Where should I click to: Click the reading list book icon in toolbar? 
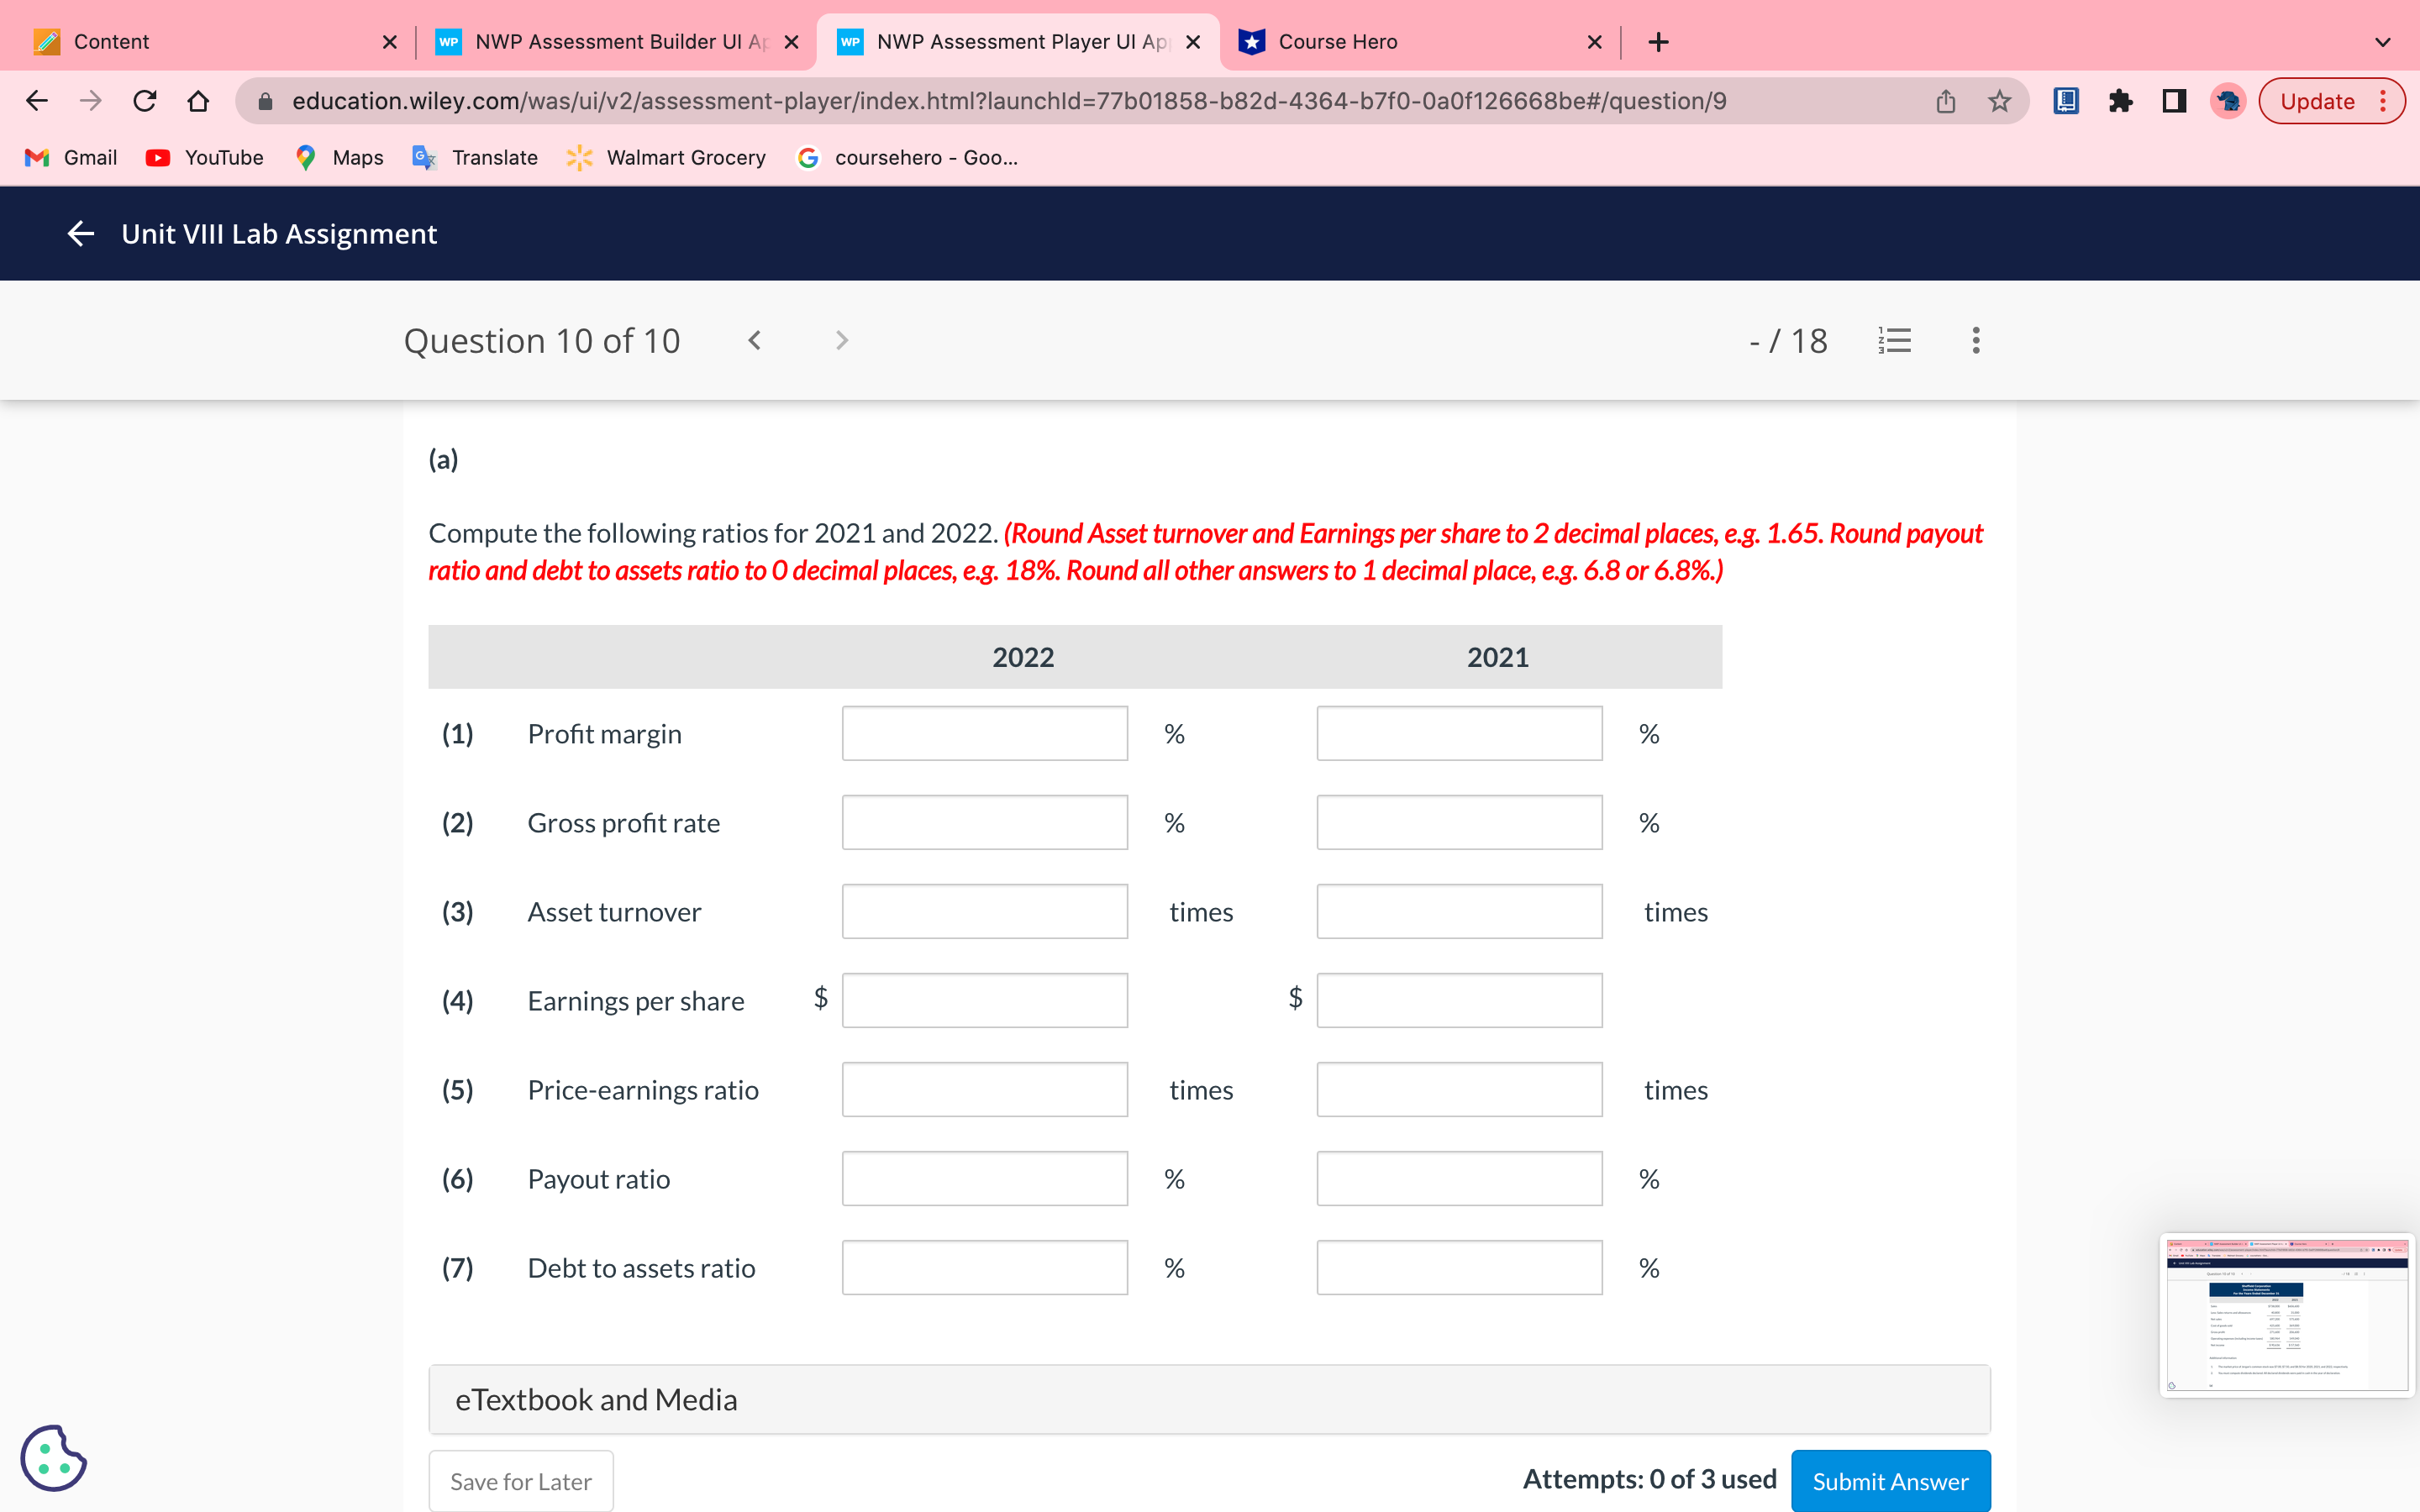point(2065,100)
